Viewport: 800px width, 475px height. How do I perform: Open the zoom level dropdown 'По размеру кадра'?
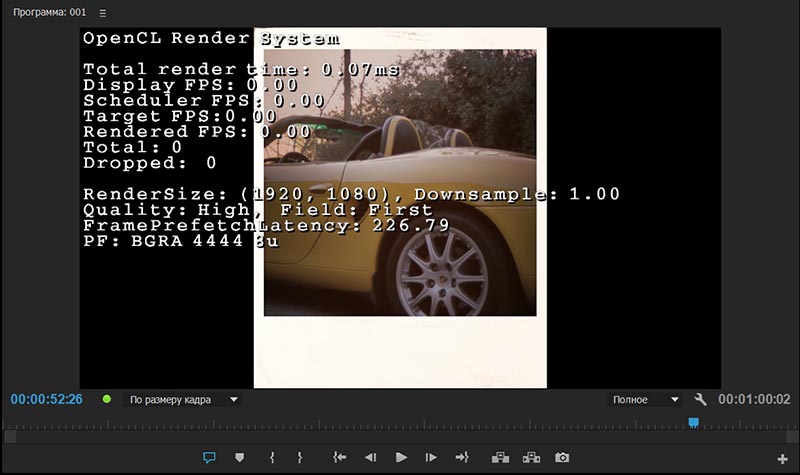pyautogui.click(x=183, y=399)
